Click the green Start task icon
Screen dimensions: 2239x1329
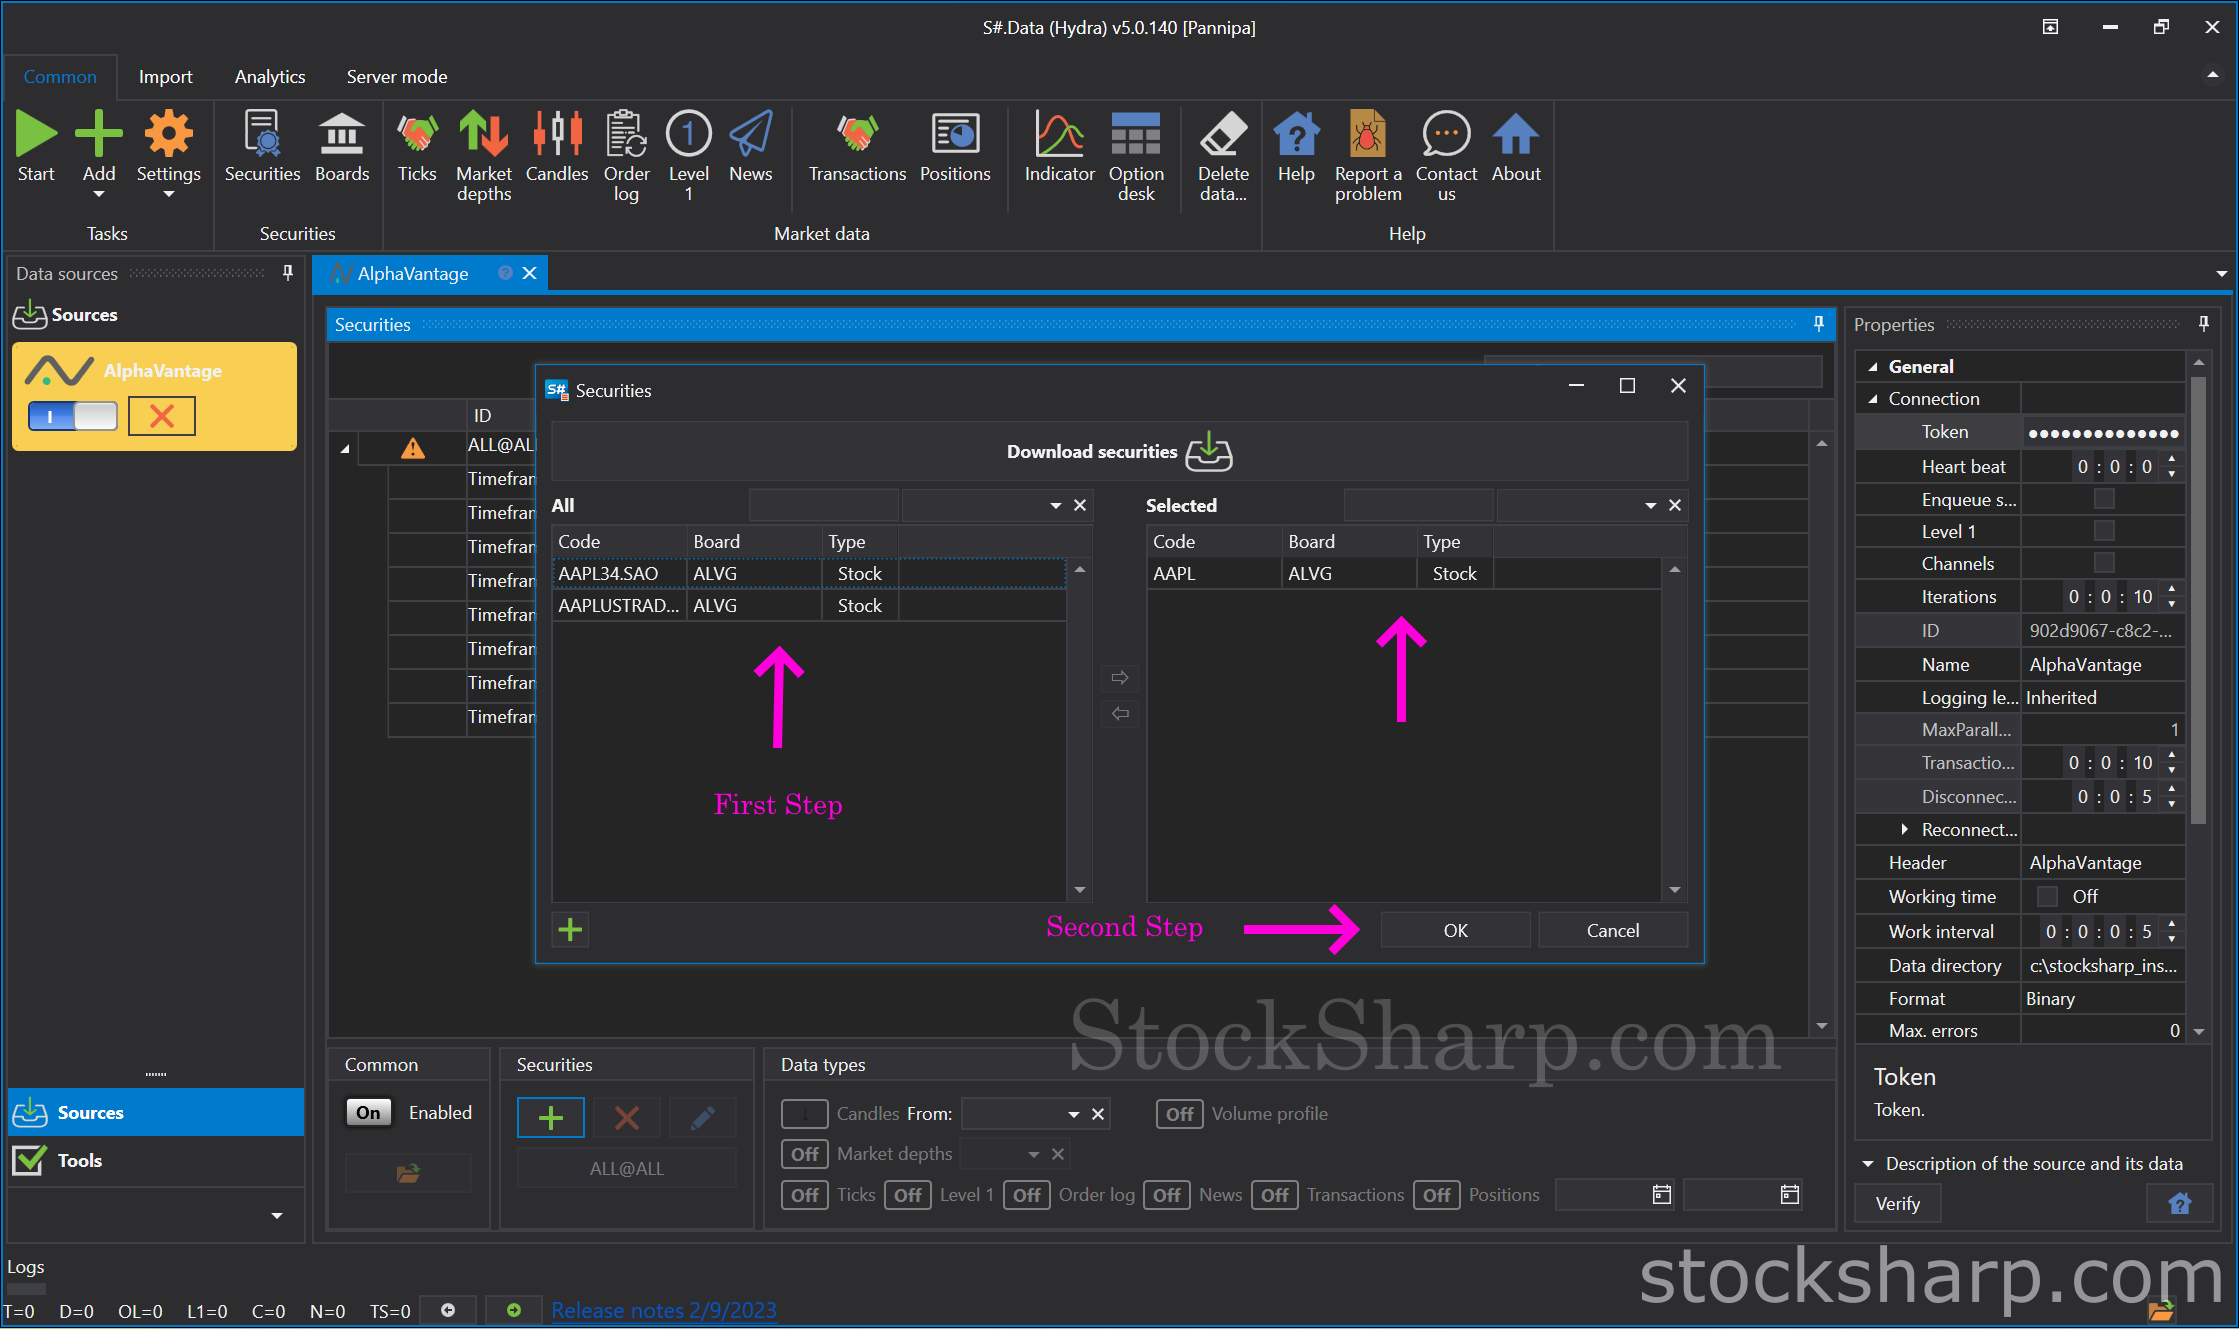[x=36, y=134]
